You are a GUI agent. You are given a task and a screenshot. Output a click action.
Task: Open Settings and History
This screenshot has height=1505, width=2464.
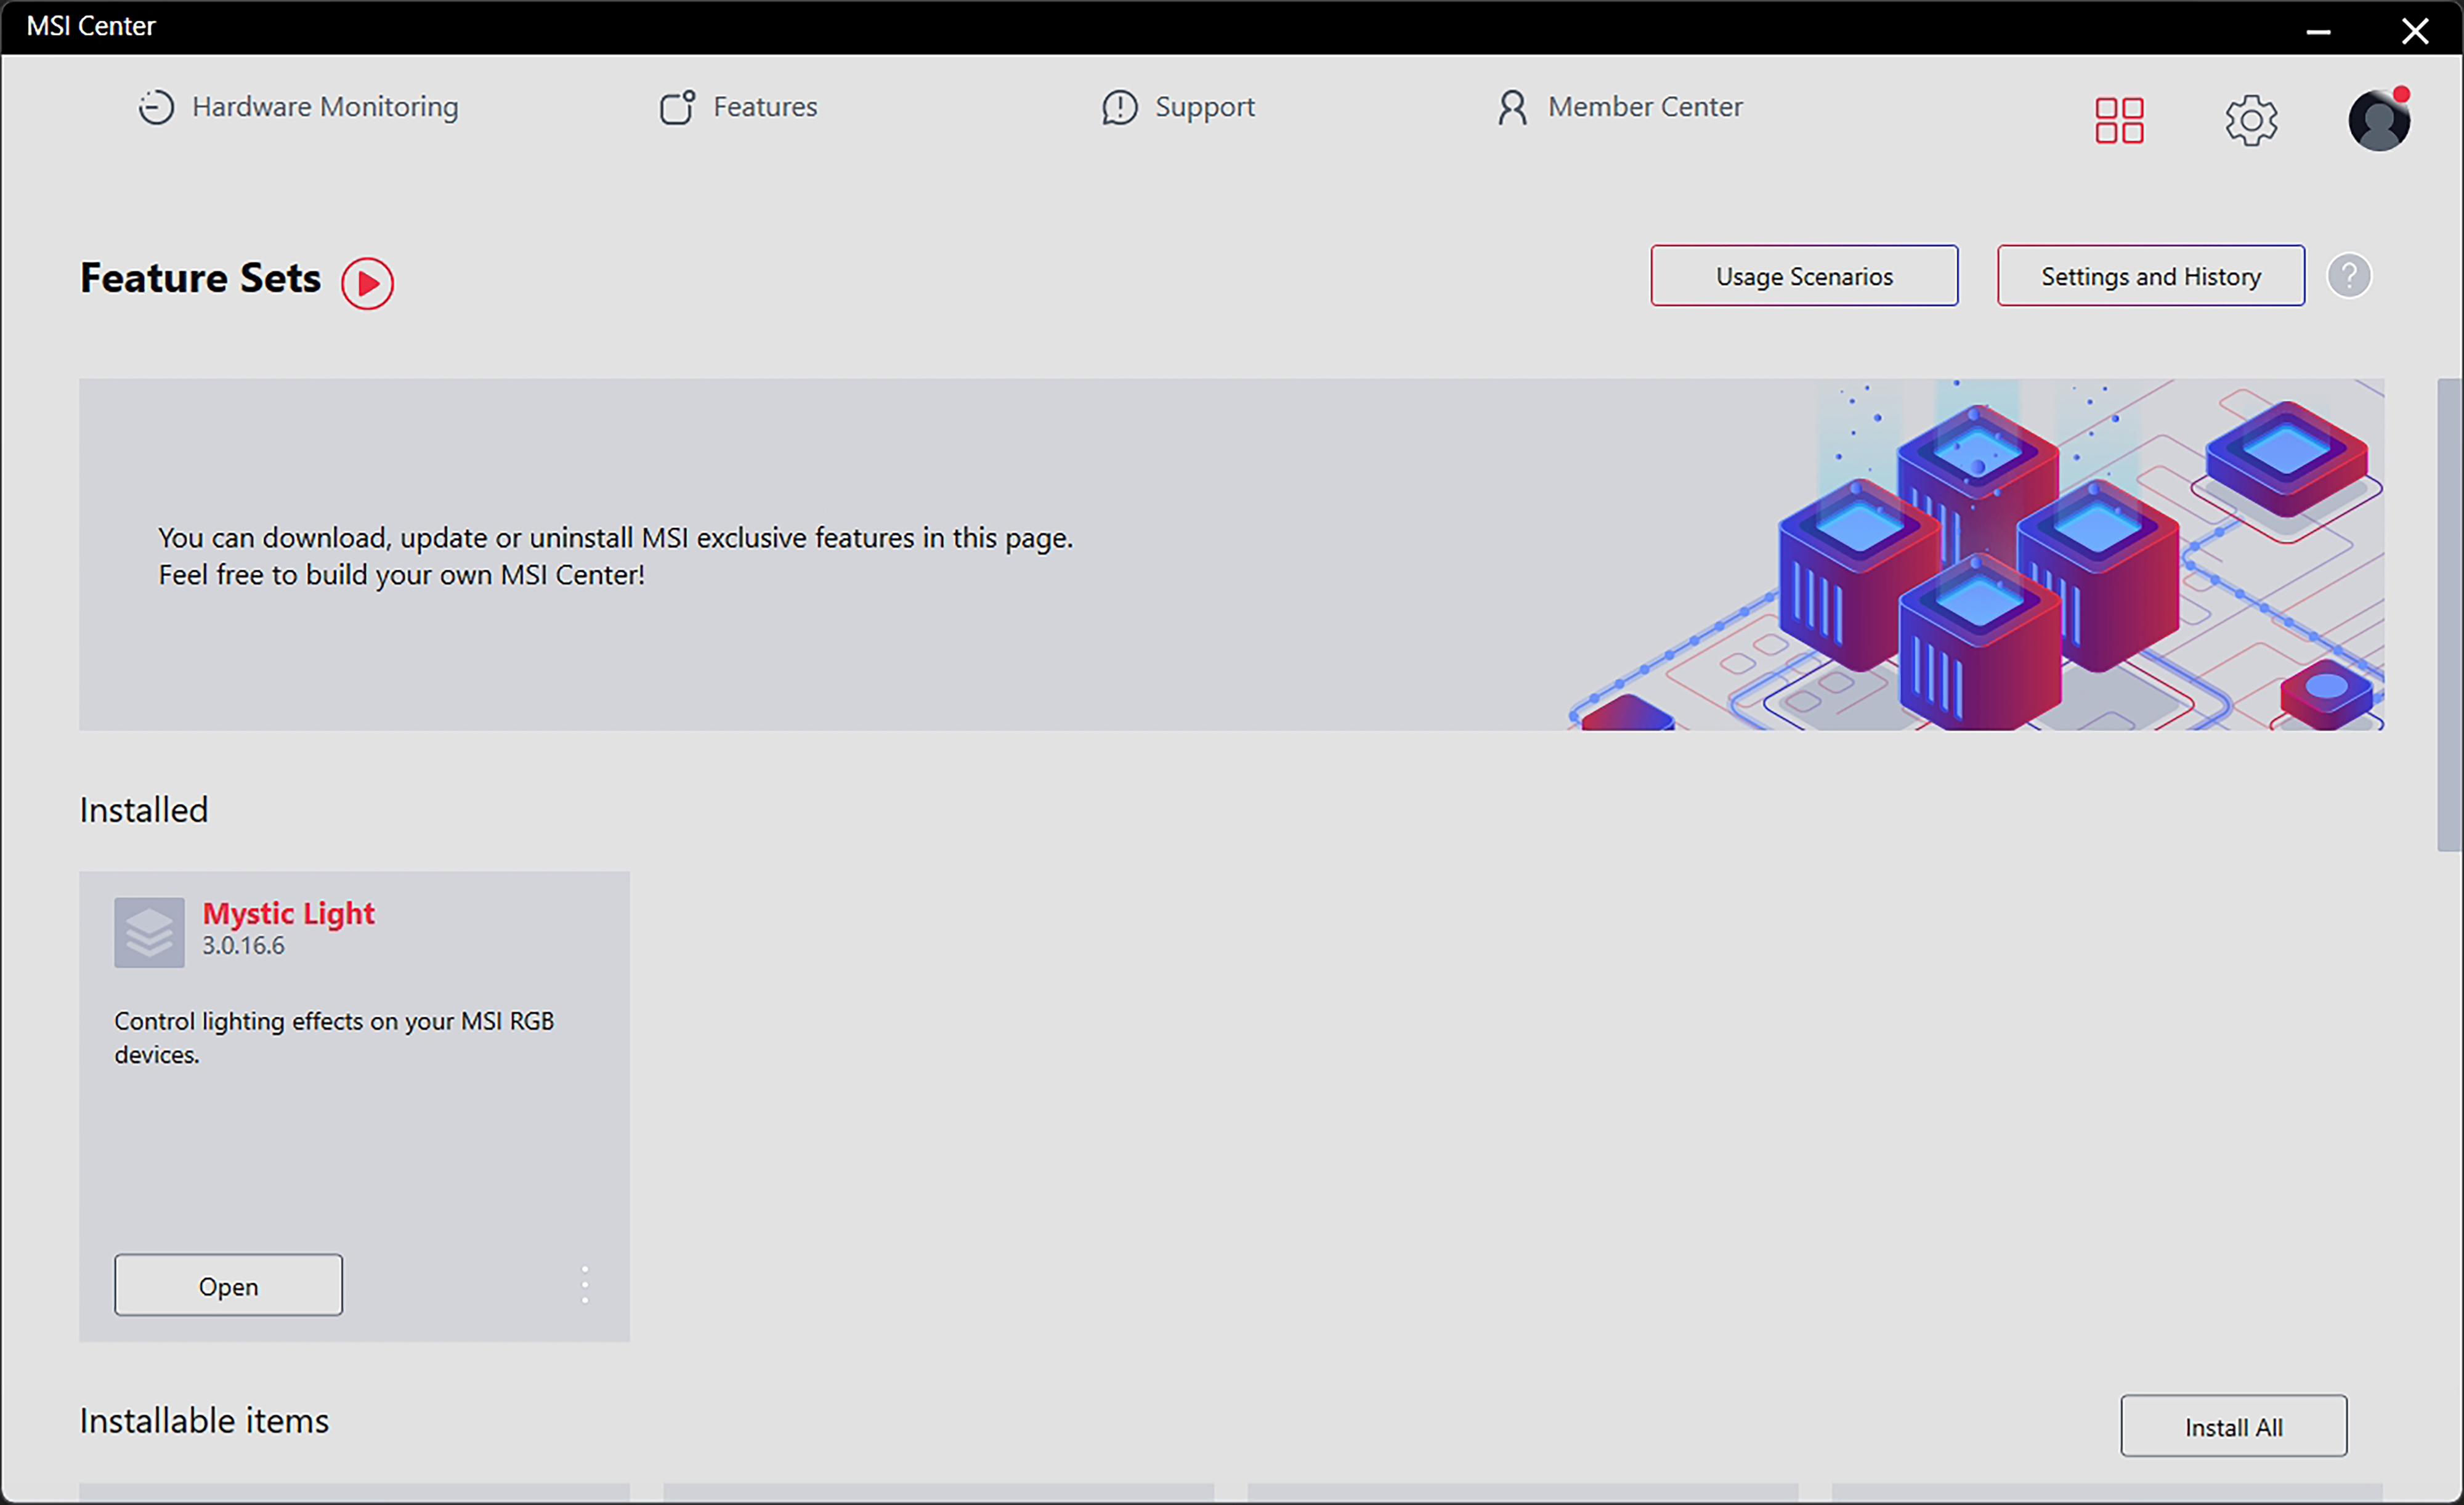click(2150, 276)
